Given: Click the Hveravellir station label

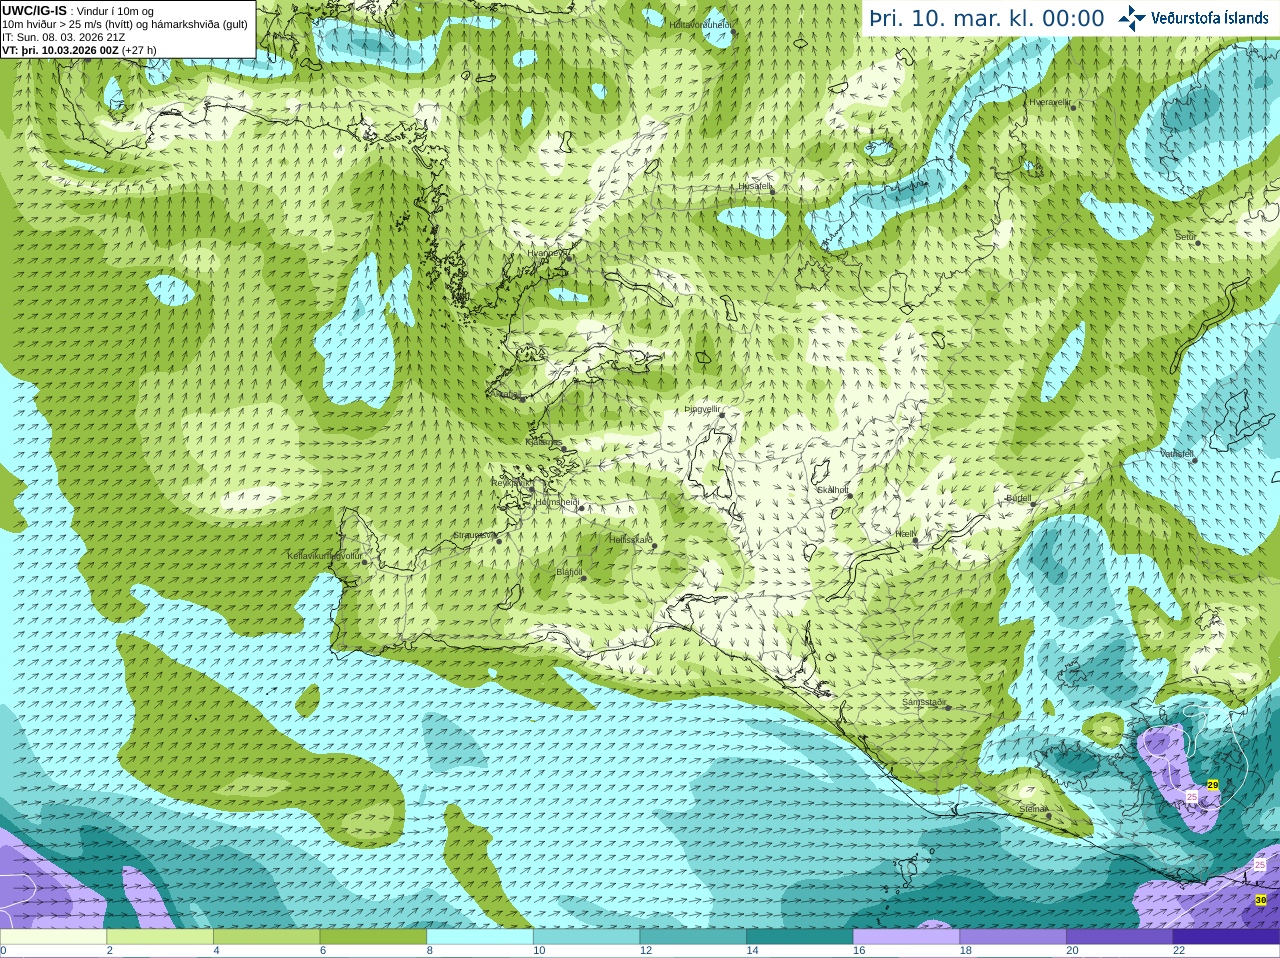Looking at the screenshot, I should [1050, 102].
